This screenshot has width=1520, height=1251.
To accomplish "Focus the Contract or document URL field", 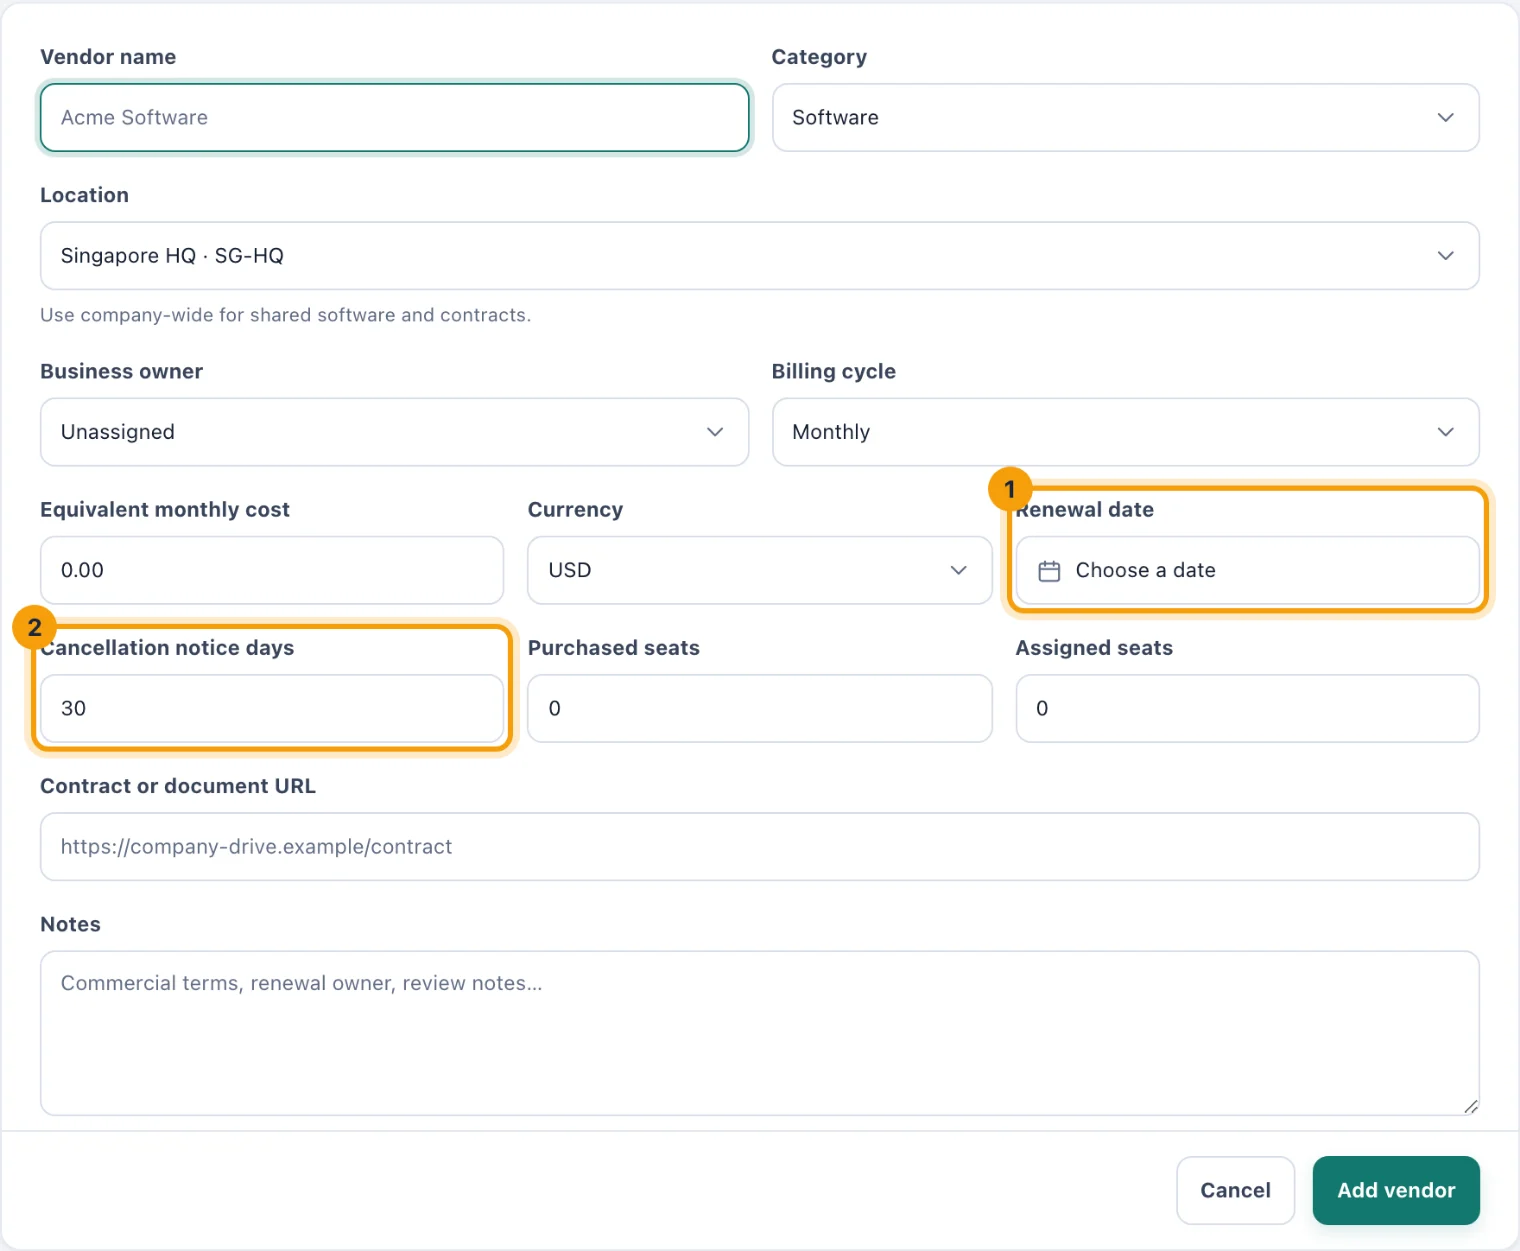I will coord(760,846).
